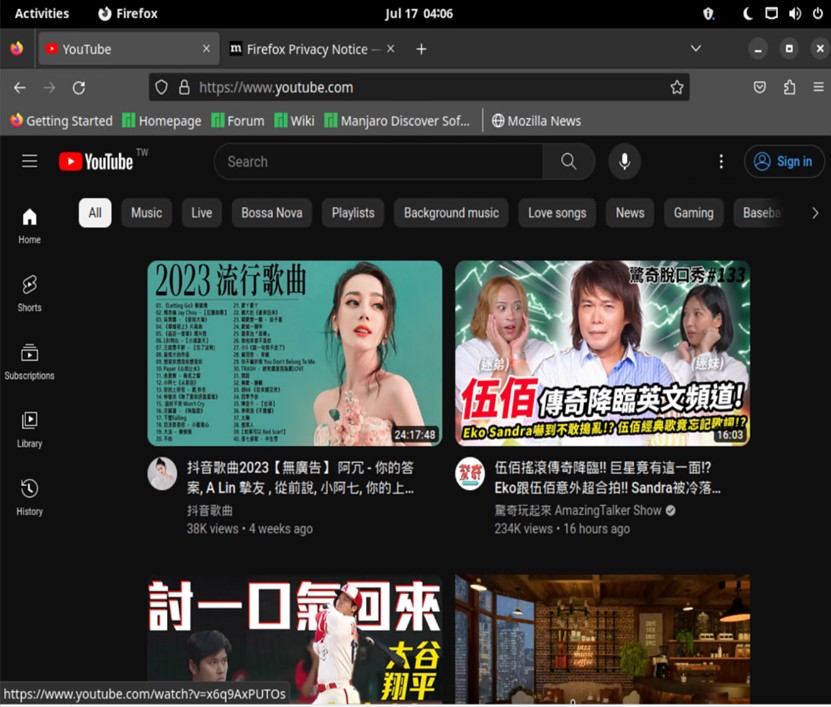Open History in the sidebar
Screen dimensions: 831x707
click(29, 498)
